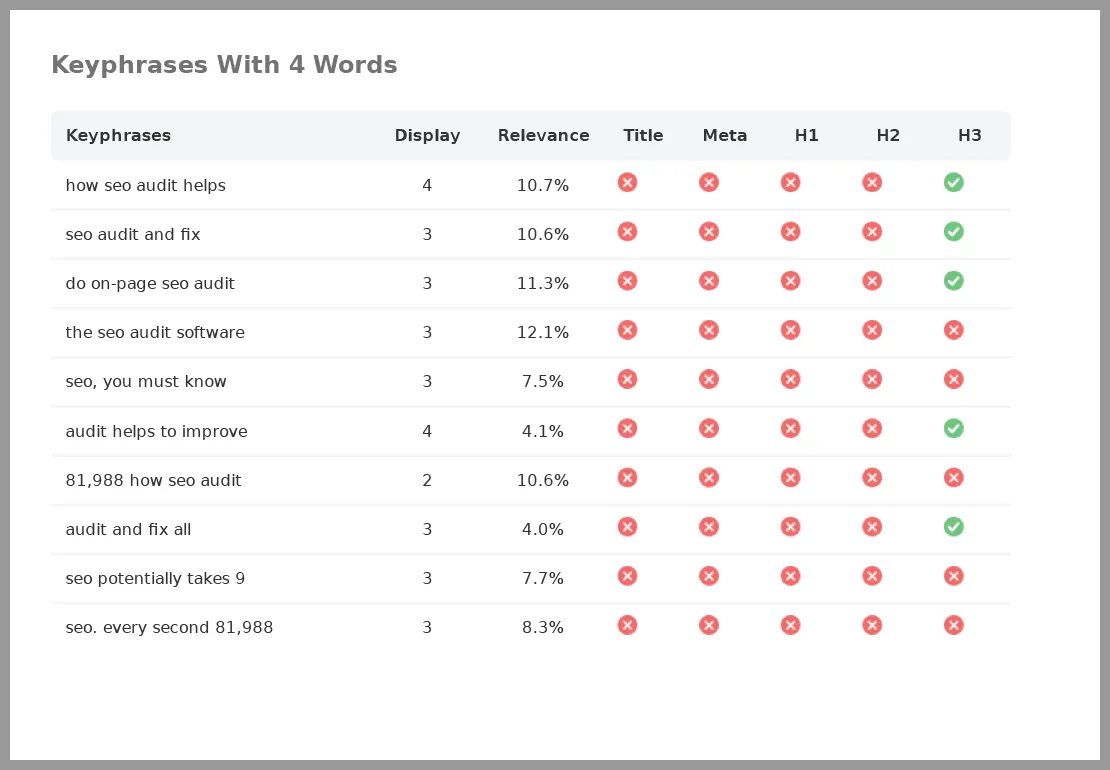Click the Meta cross for '81,988 how seo audit'
Viewport: 1110px width, 770px height.
point(709,478)
